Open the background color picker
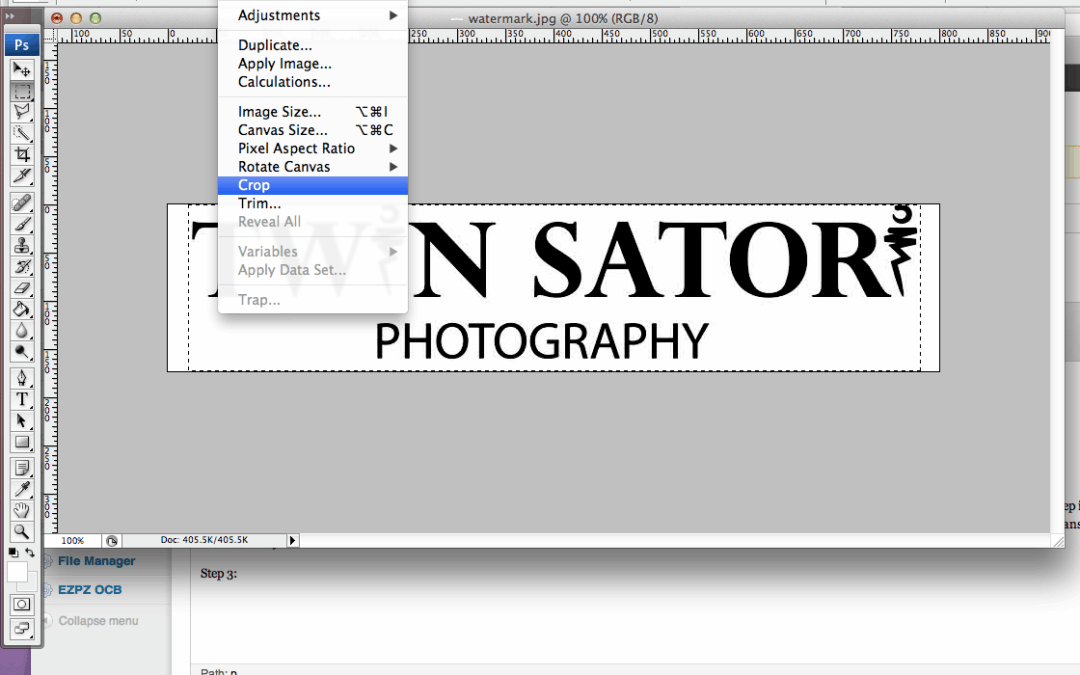1080x675 pixels. coord(32,584)
